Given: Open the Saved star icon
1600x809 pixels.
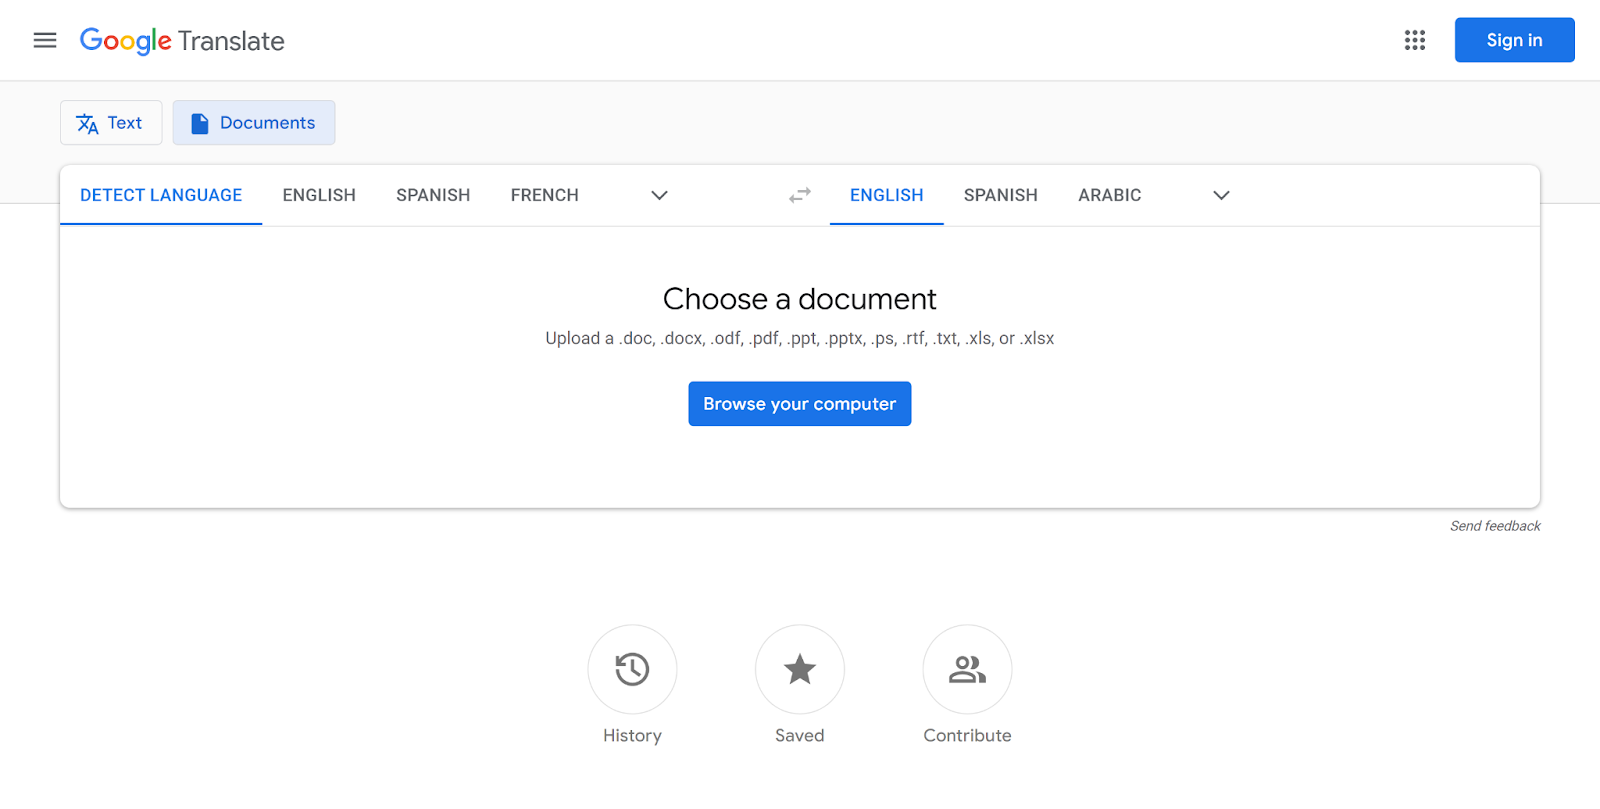Looking at the screenshot, I should click(800, 669).
